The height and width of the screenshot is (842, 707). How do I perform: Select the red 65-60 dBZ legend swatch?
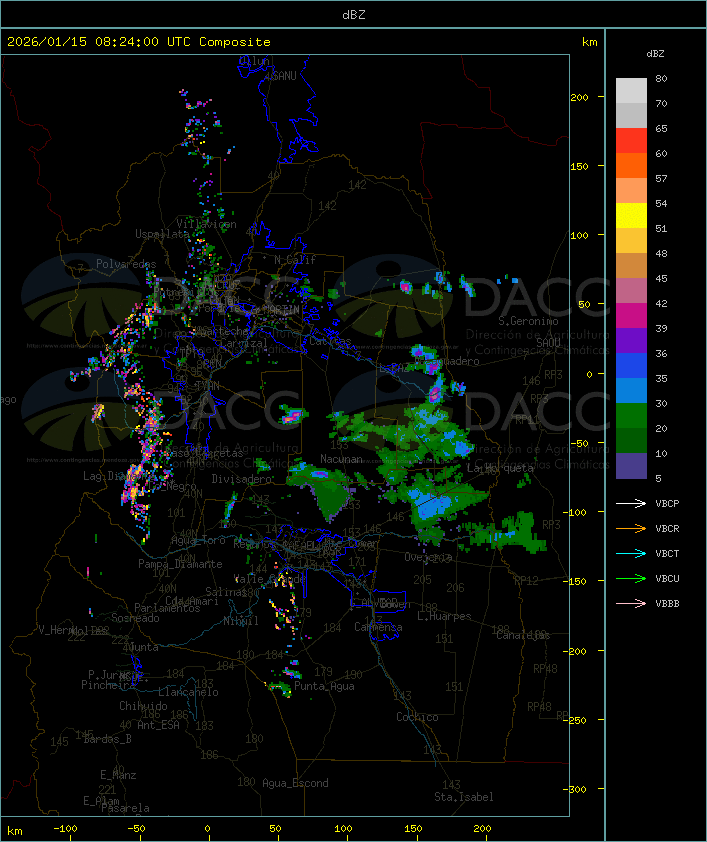point(631,141)
